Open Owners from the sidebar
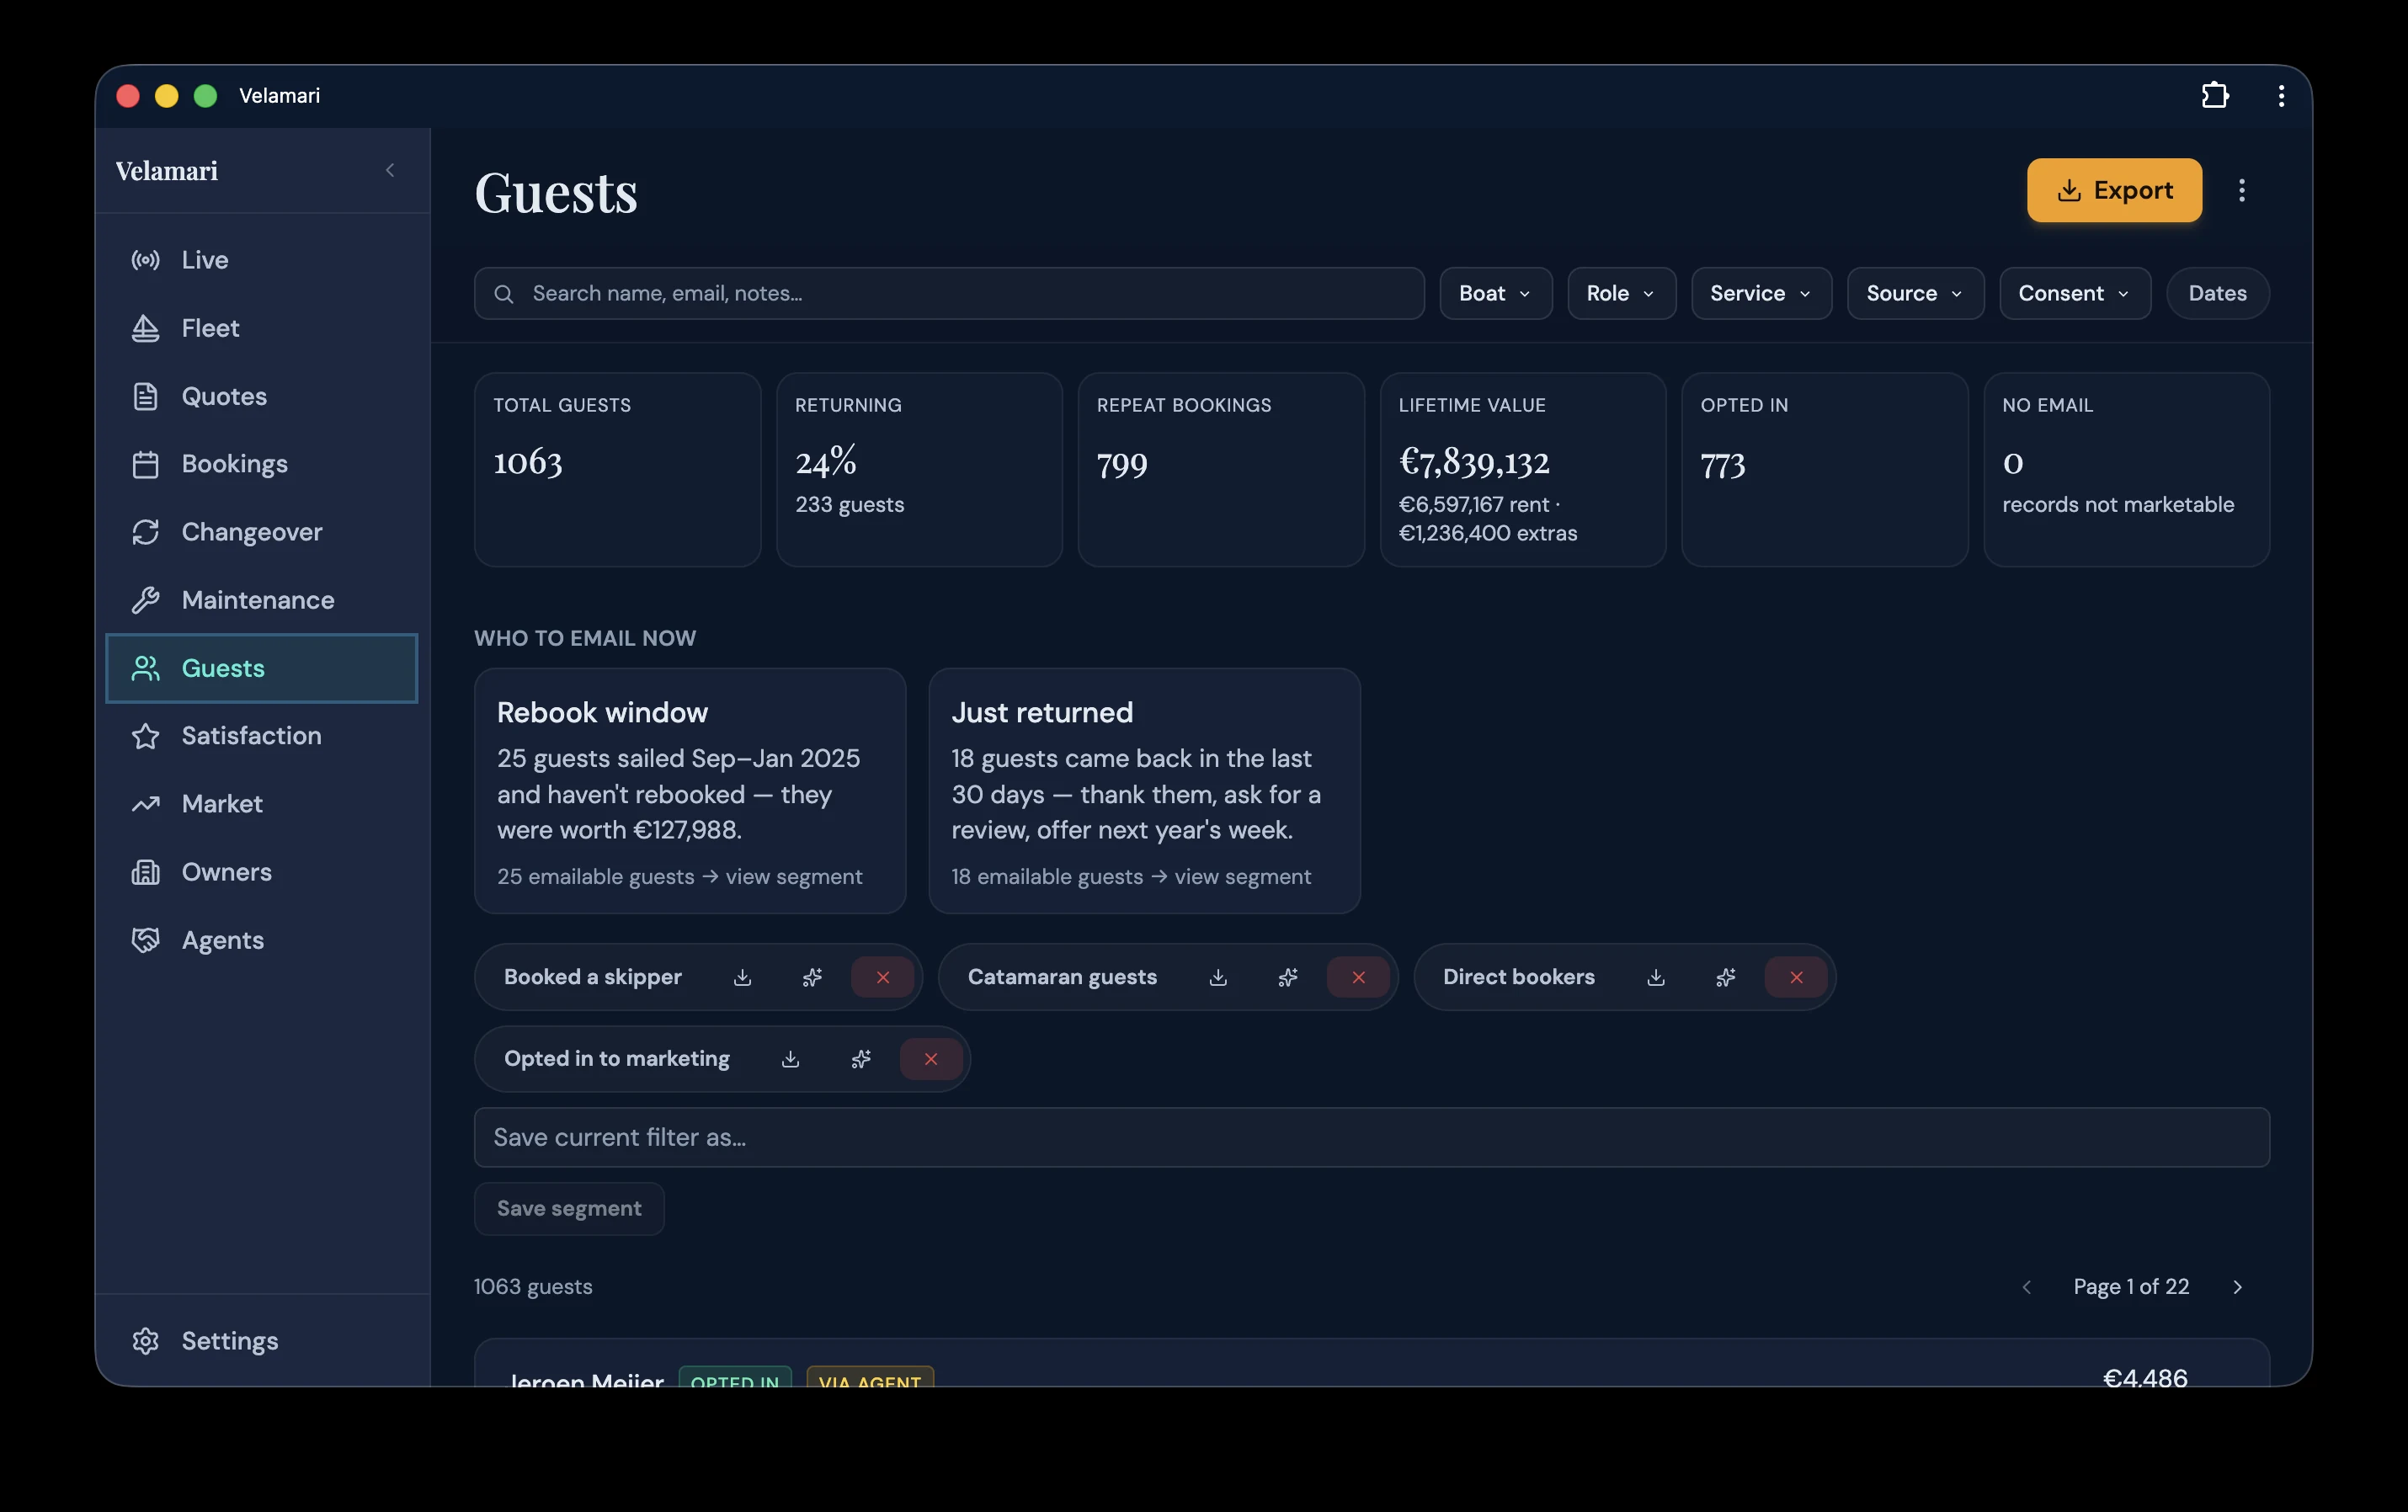This screenshot has width=2408, height=1512. coord(262,872)
